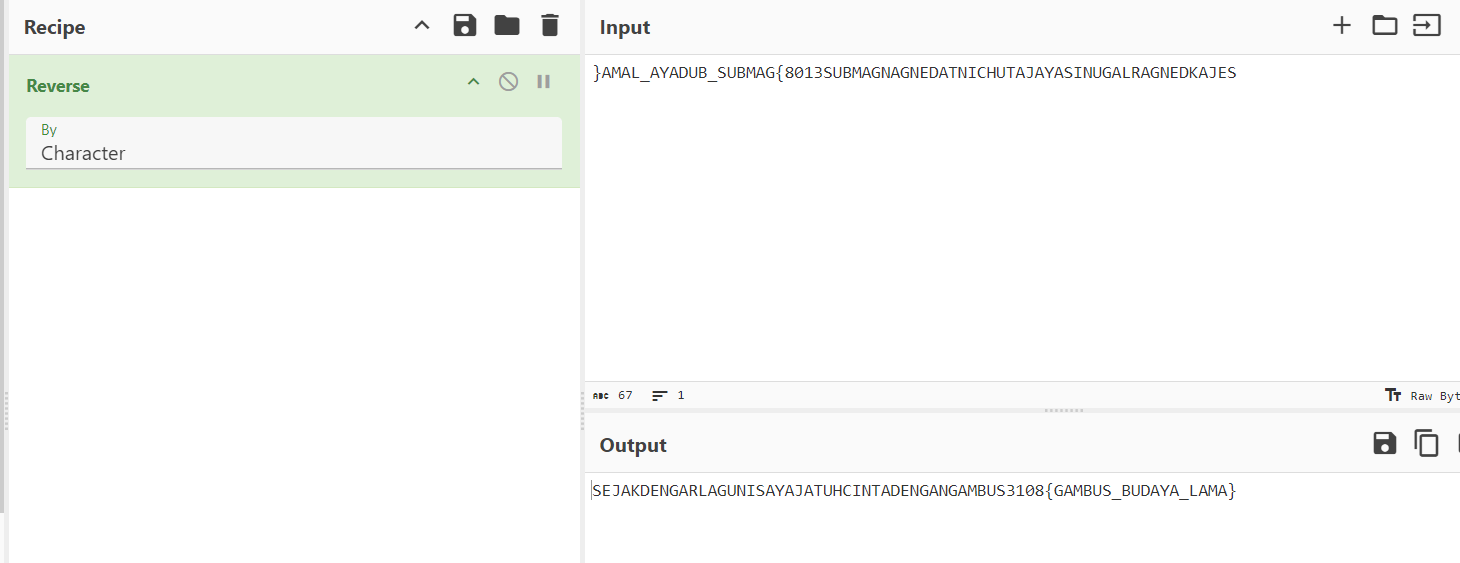The width and height of the screenshot is (1460, 563).
Task: Disable the Reverse operation
Action: 509,82
